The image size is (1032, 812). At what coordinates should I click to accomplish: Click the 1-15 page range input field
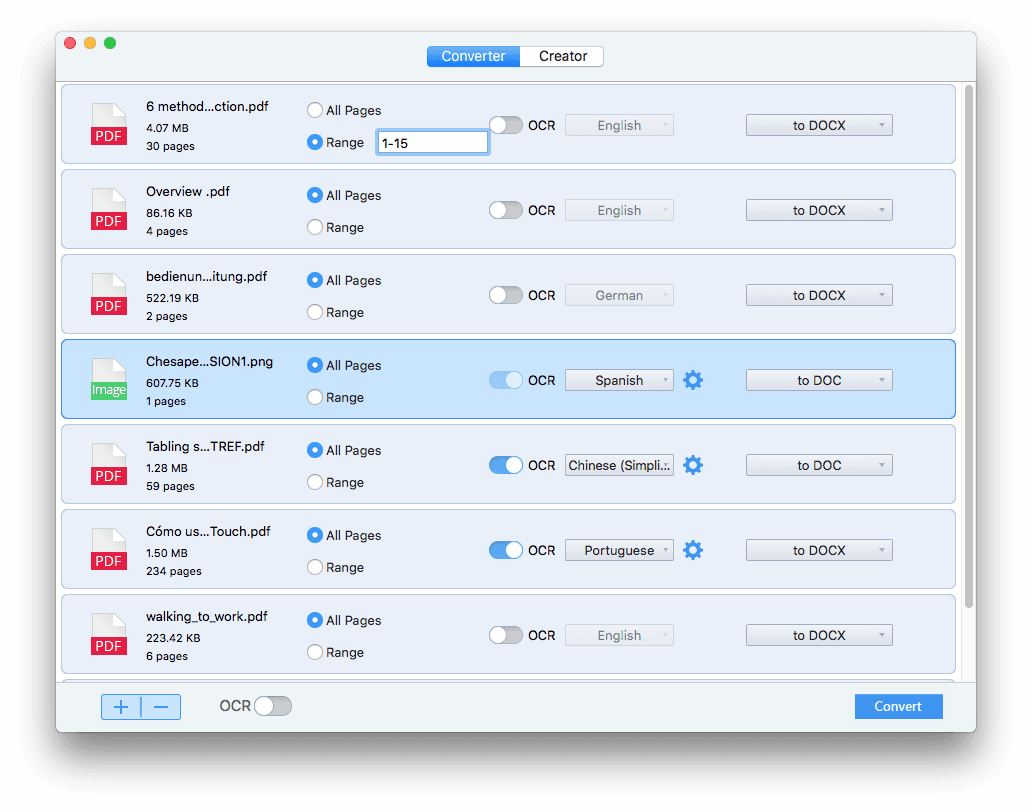(x=432, y=141)
